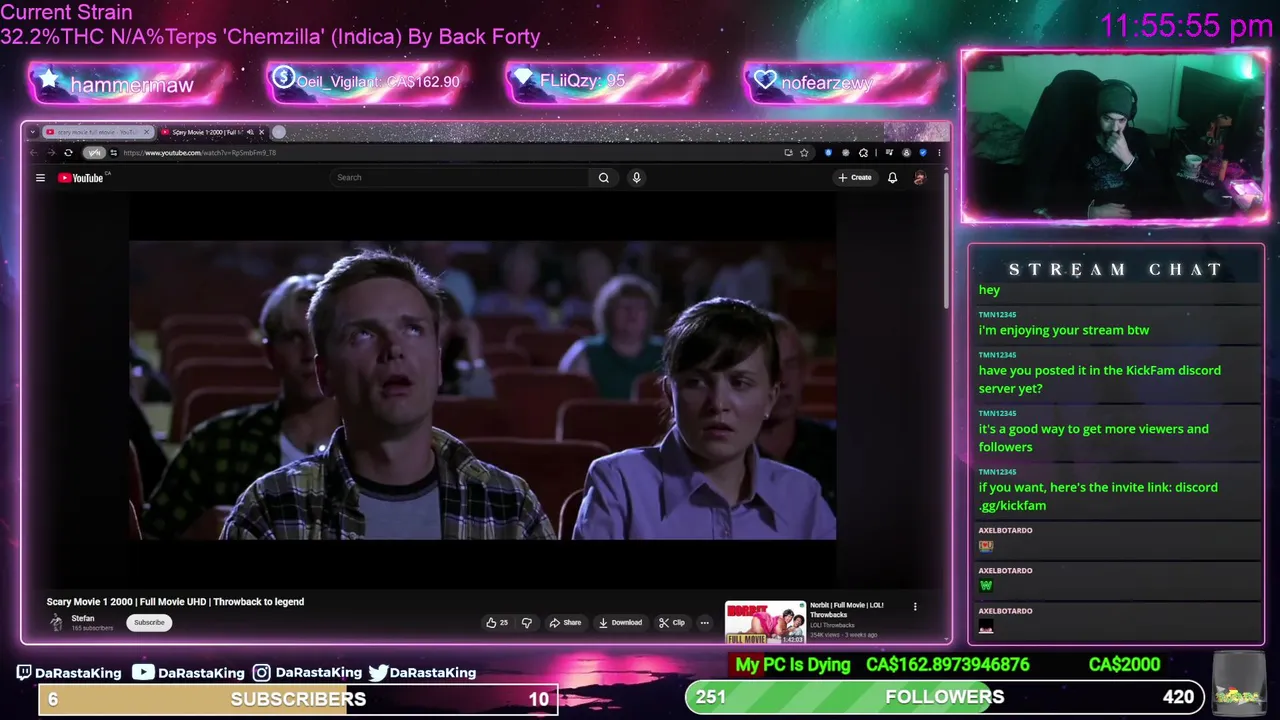This screenshot has height=720, width=1280.
Task: Click the Scary Movie video player
Action: 482,390
